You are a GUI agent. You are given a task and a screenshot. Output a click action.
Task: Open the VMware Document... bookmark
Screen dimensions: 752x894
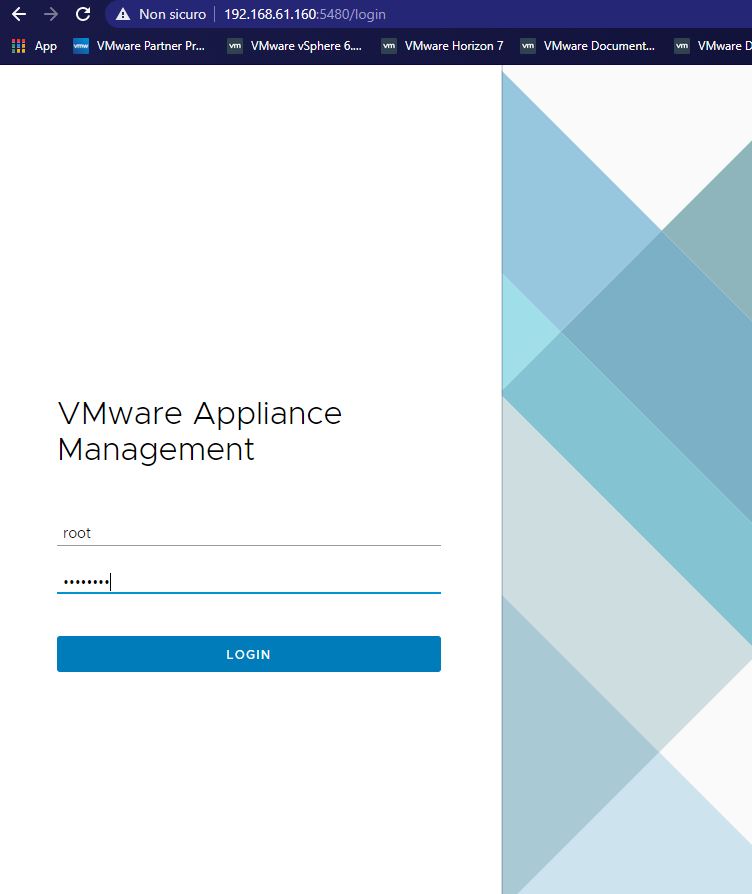[x=588, y=46]
